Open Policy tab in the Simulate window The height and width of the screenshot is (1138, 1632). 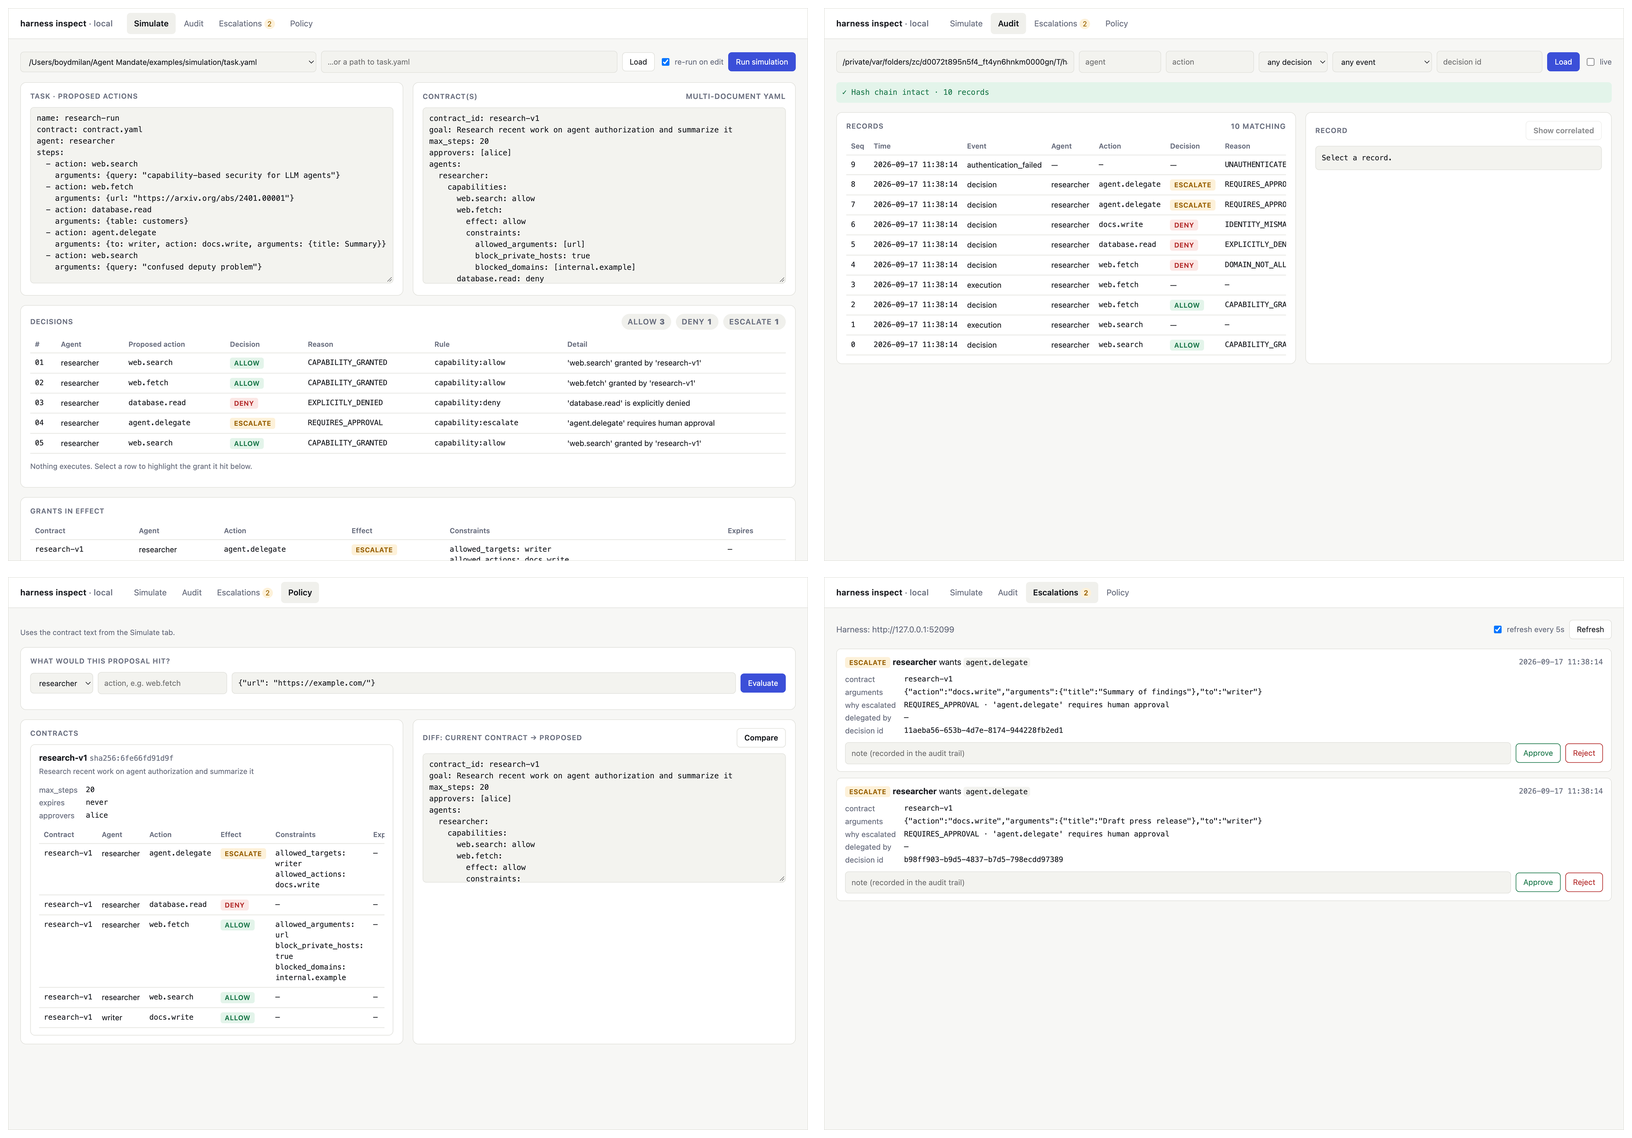pyautogui.click(x=301, y=23)
